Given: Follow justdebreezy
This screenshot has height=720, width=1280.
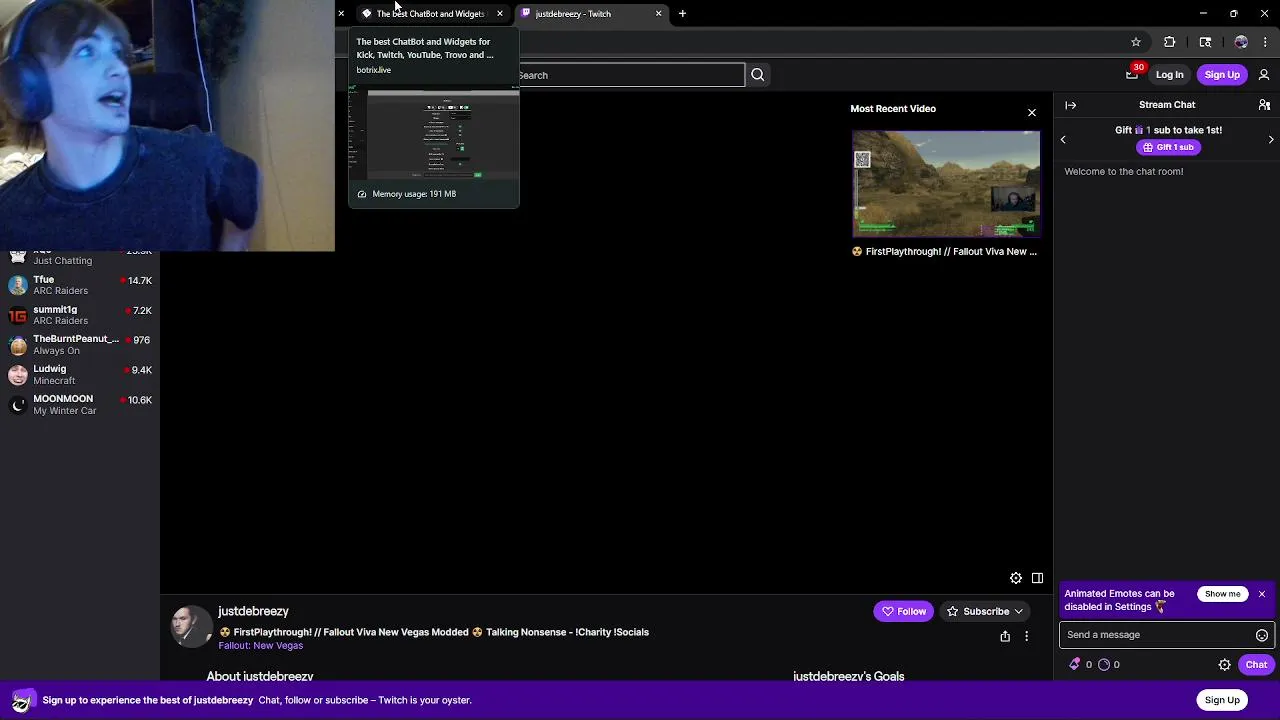Looking at the screenshot, I should point(903,611).
